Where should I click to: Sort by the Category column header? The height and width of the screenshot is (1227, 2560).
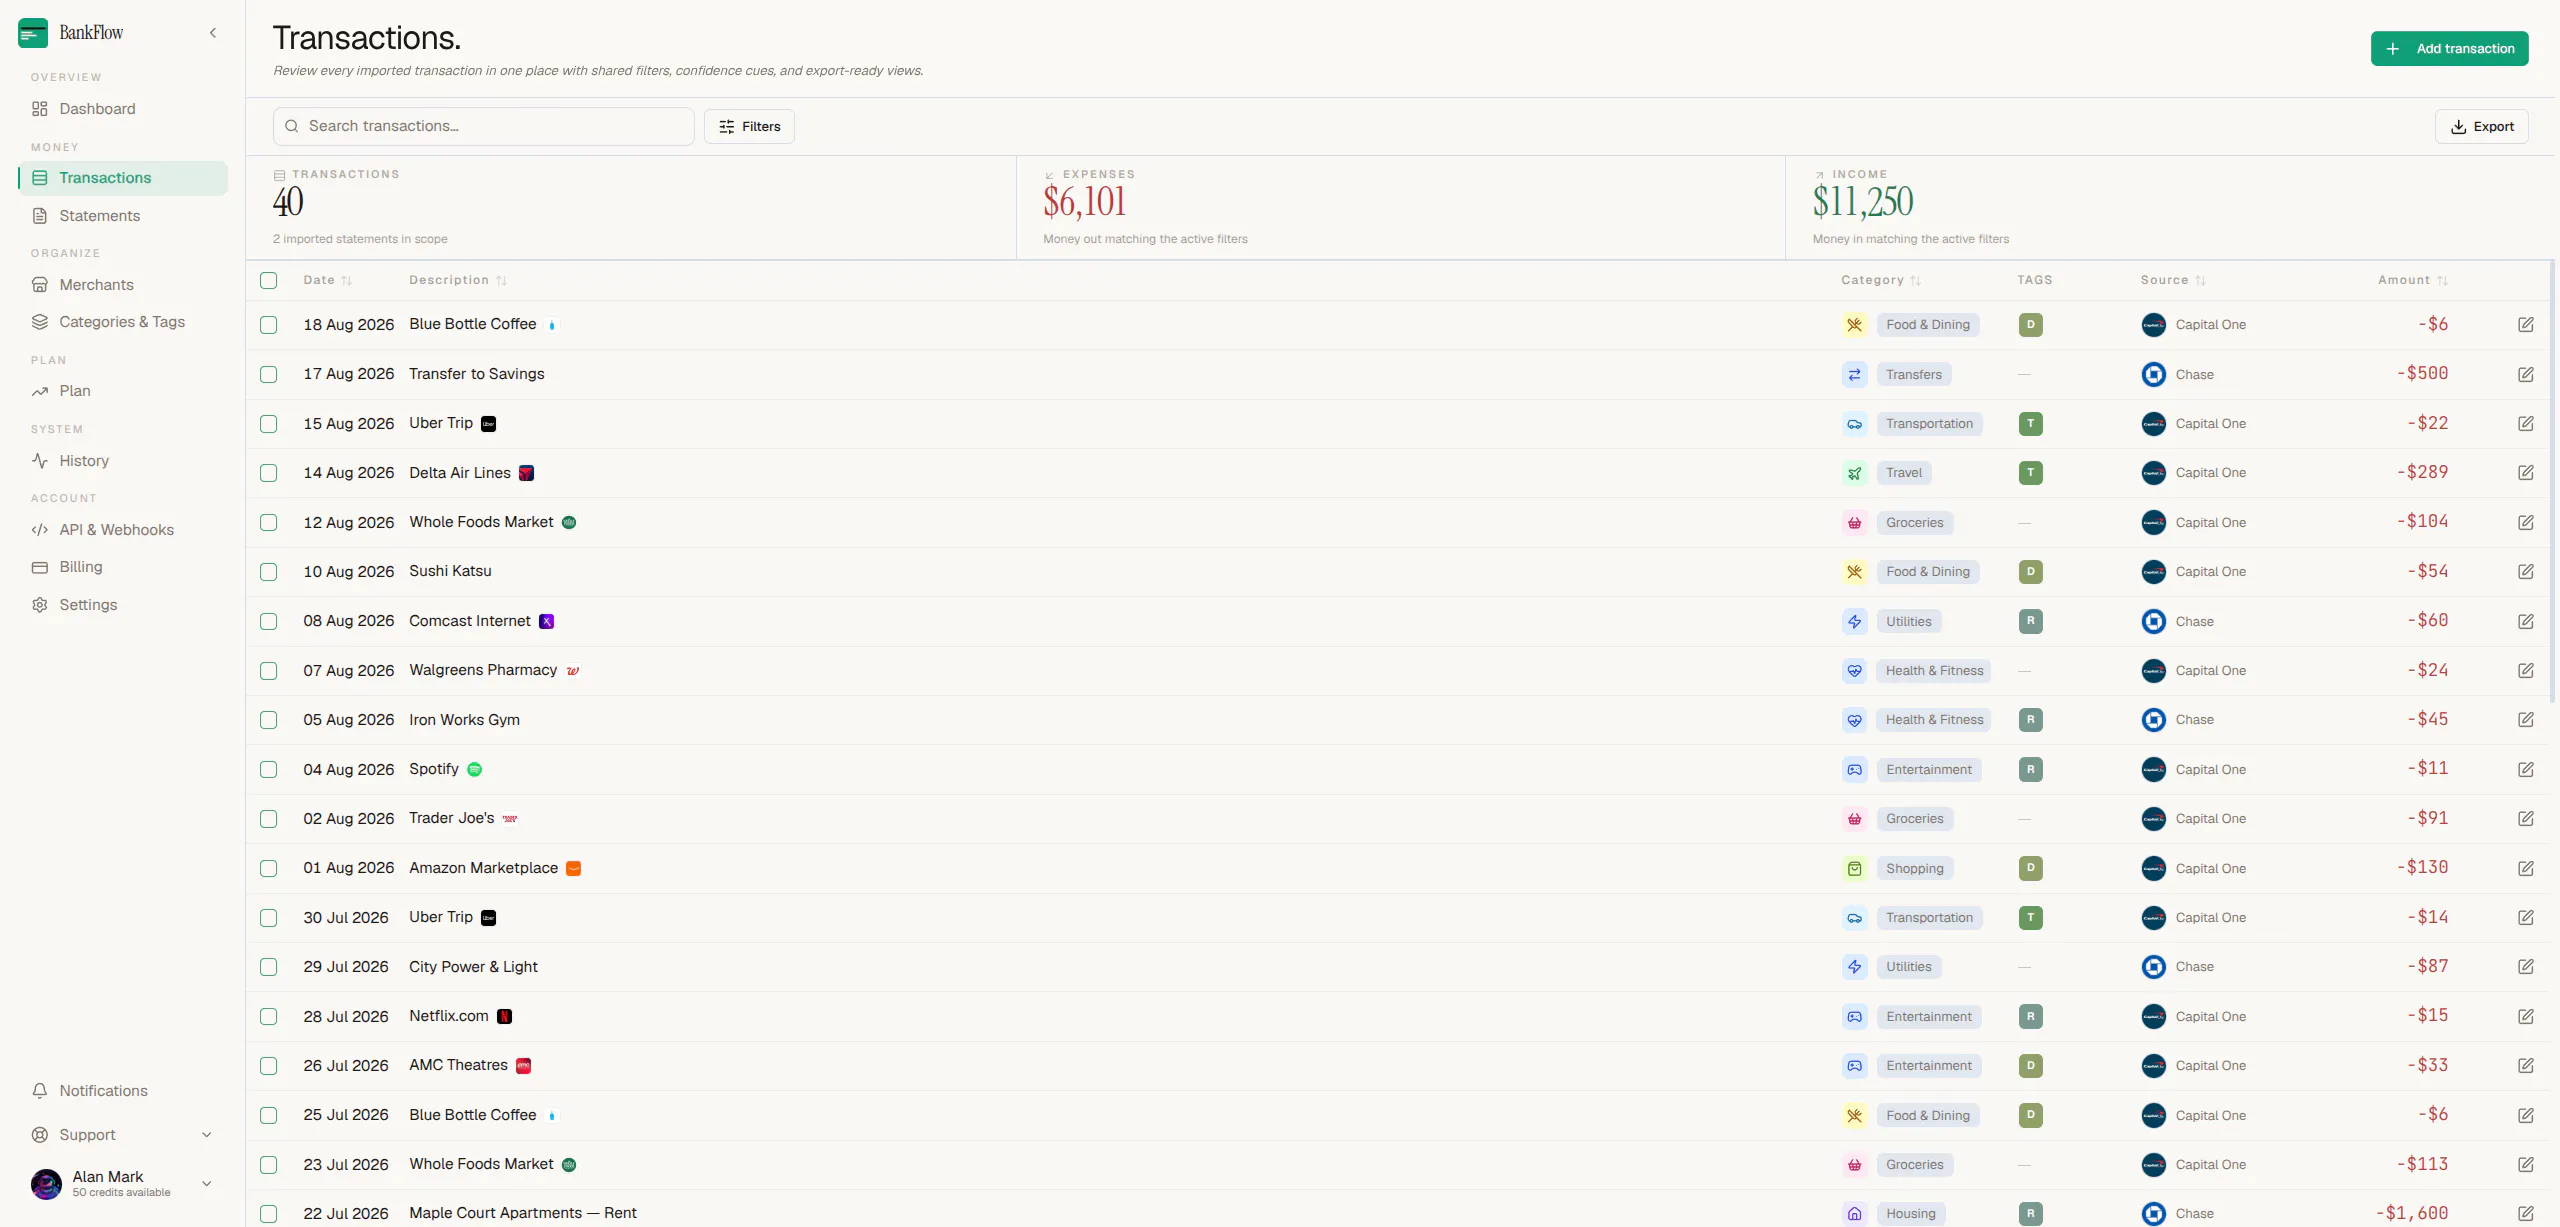pyautogui.click(x=1881, y=280)
